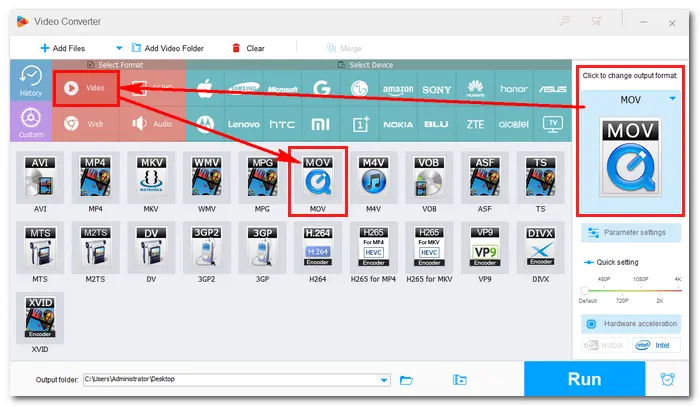Browse for output folder icon
The height and width of the screenshot is (407, 700).
(406, 380)
